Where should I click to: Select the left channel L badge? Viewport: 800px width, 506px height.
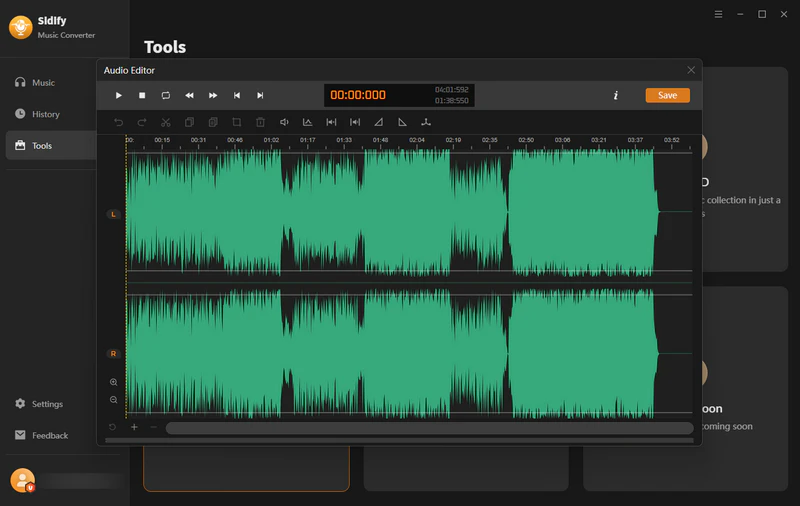pyautogui.click(x=113, y=214)
